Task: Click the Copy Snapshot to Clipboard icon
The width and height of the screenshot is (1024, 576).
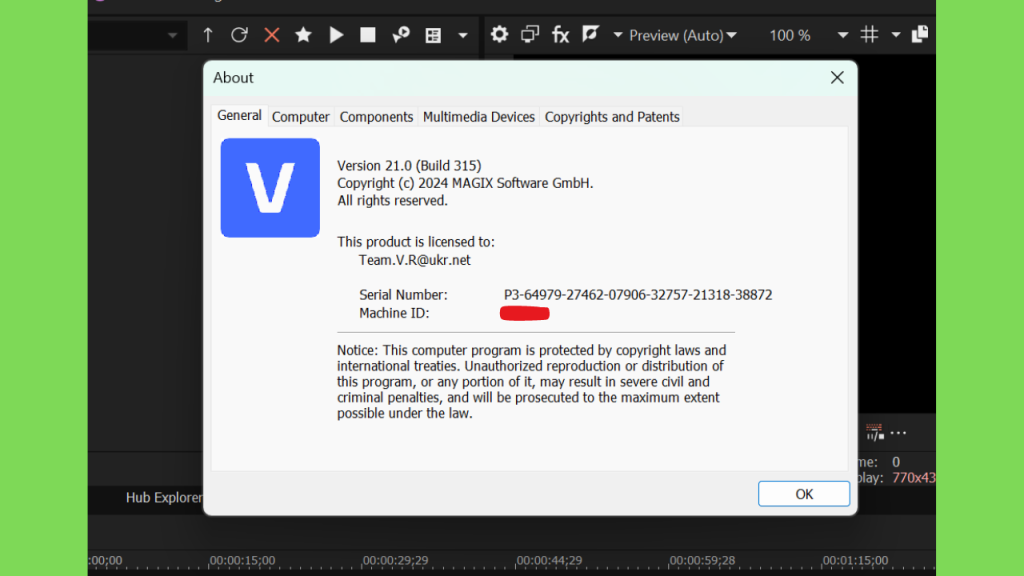Action: click(920, 35)
